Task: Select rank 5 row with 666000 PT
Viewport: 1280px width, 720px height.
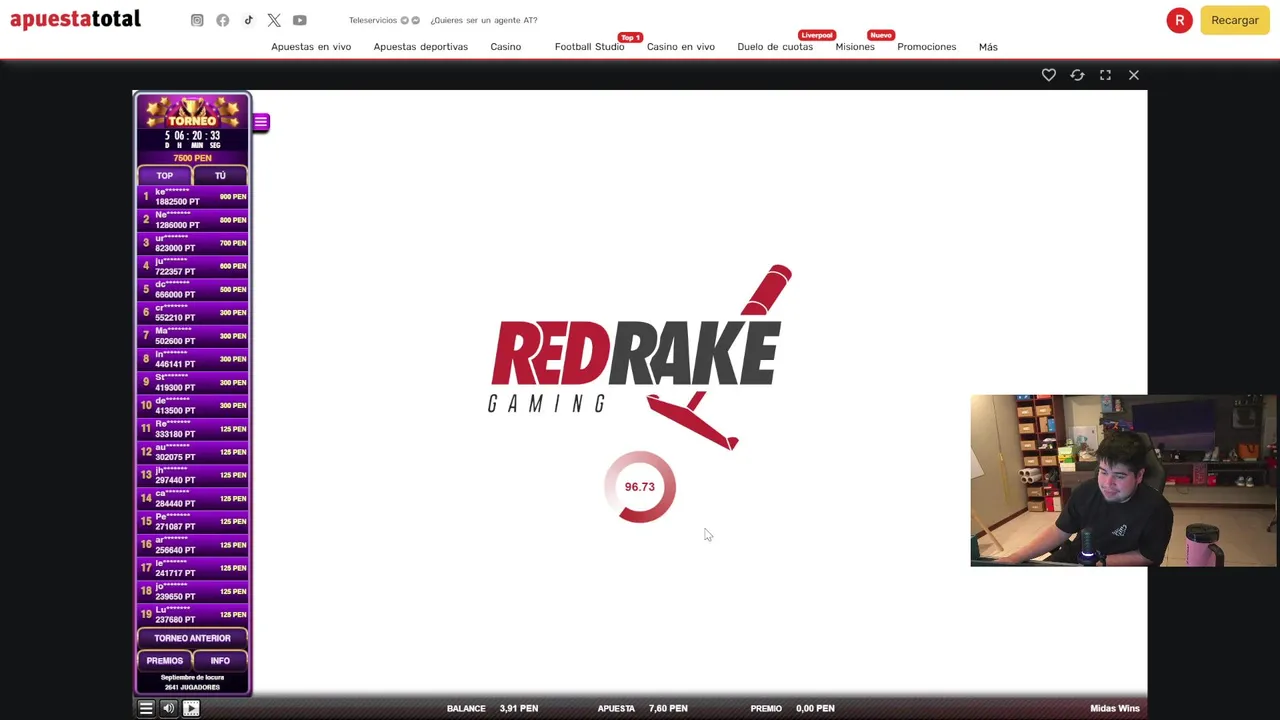Action: click(x=192, y=289)
